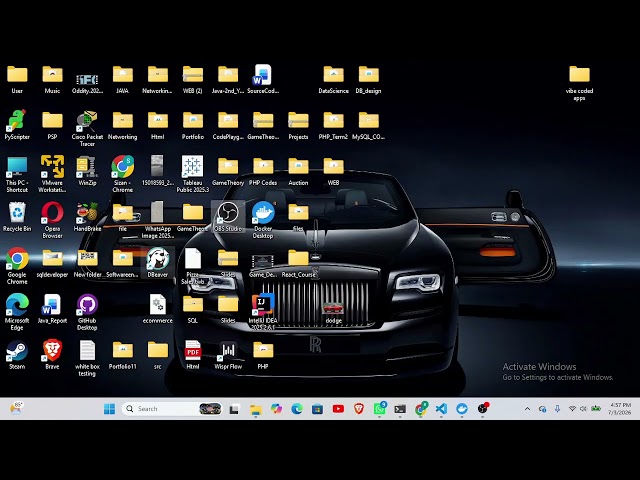Image resolution: width=640 pixels, height=480 pixels.
Task: Select the Tableau Public icon
Action: 193,174
